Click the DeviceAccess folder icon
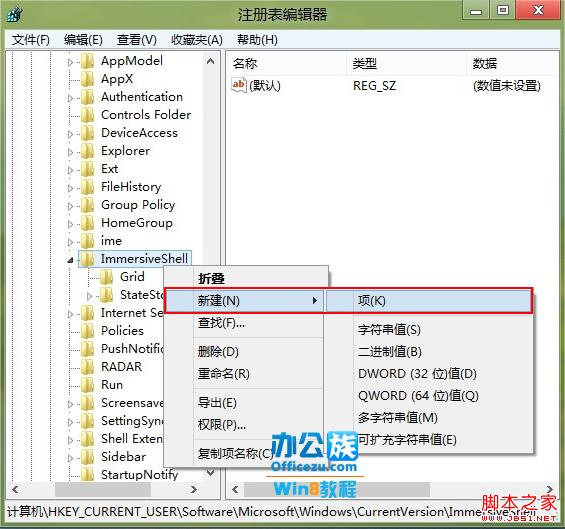The height and width of the screenshot is (529, 565). (88, 133)
